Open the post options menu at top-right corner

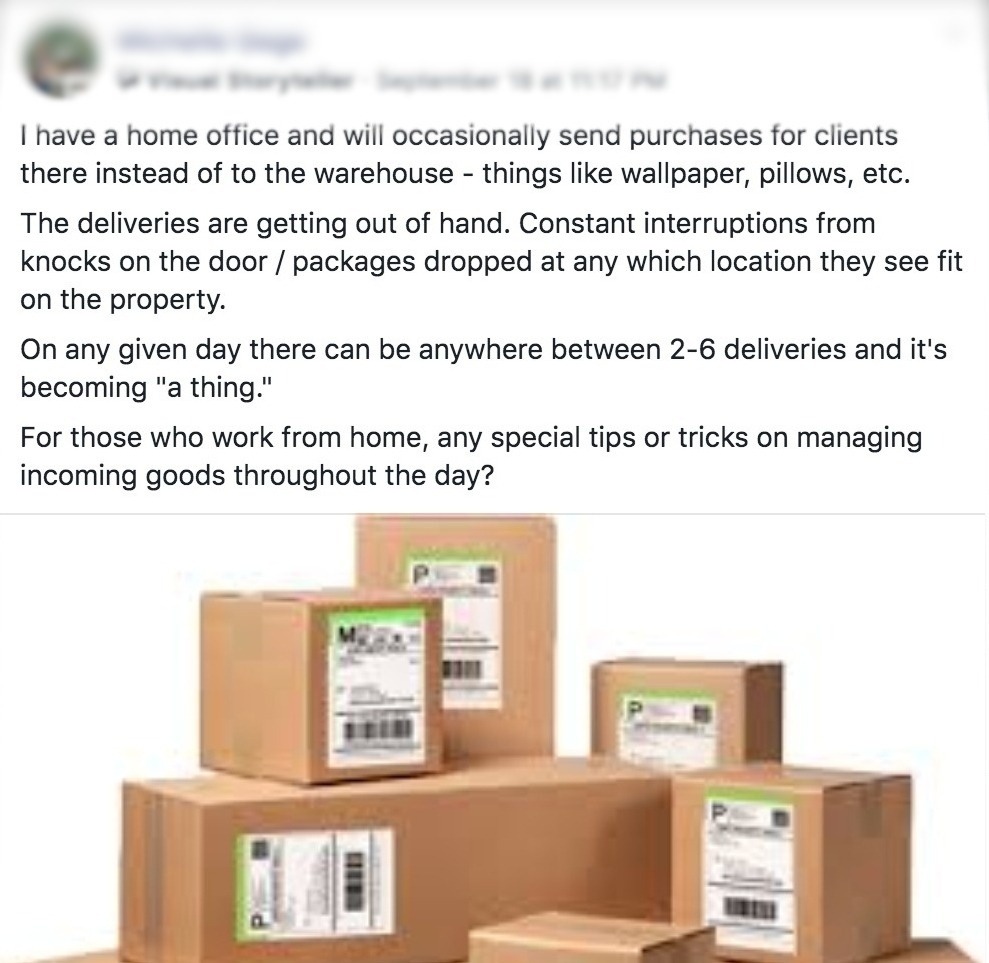point(958,37)
